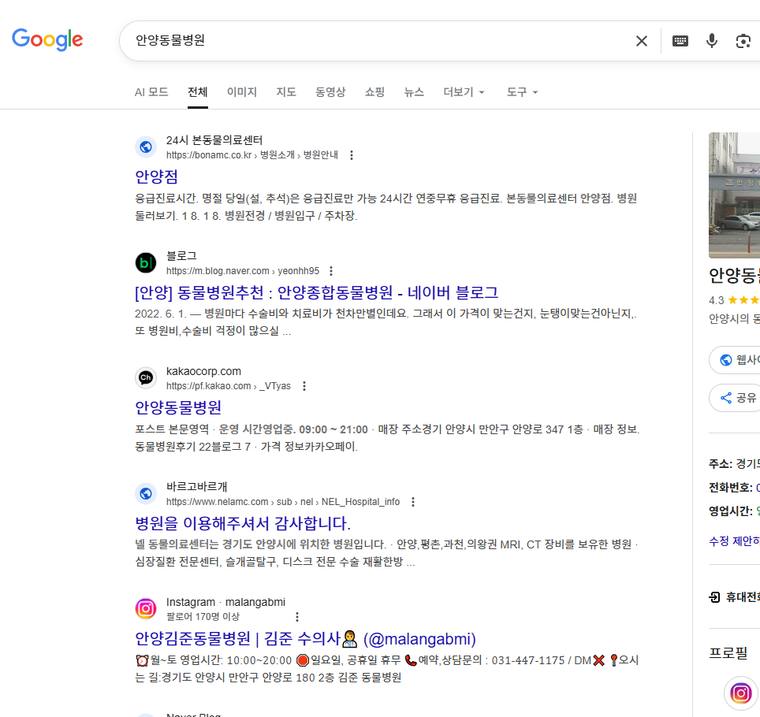Open more options for nelamc.com result
Viewport: 760px width, 717px height.
(413, 502)
